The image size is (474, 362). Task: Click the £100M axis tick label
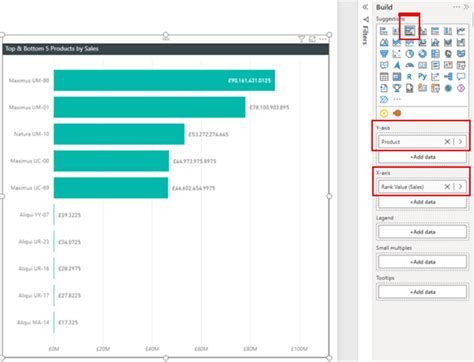(x=299, y=349)
